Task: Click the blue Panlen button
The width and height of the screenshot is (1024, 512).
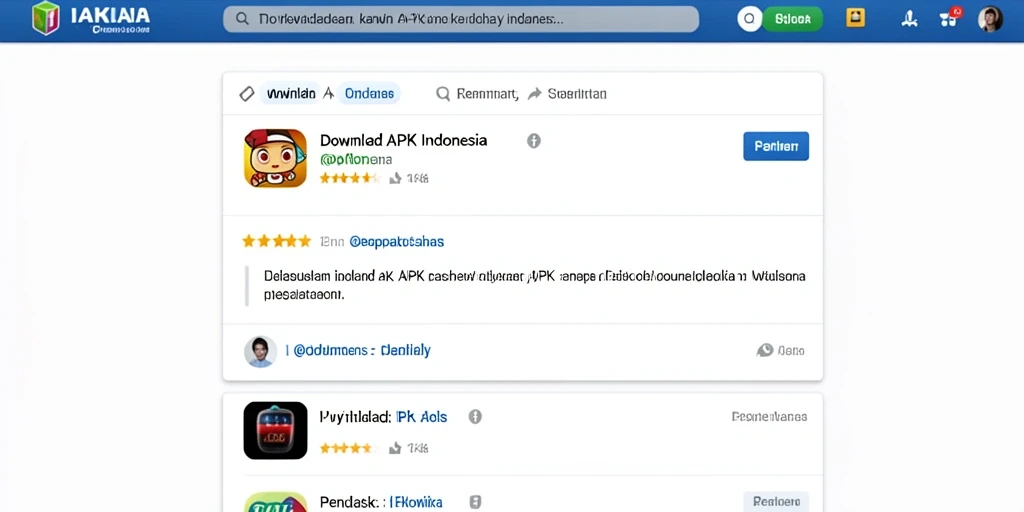Action: 776,146
